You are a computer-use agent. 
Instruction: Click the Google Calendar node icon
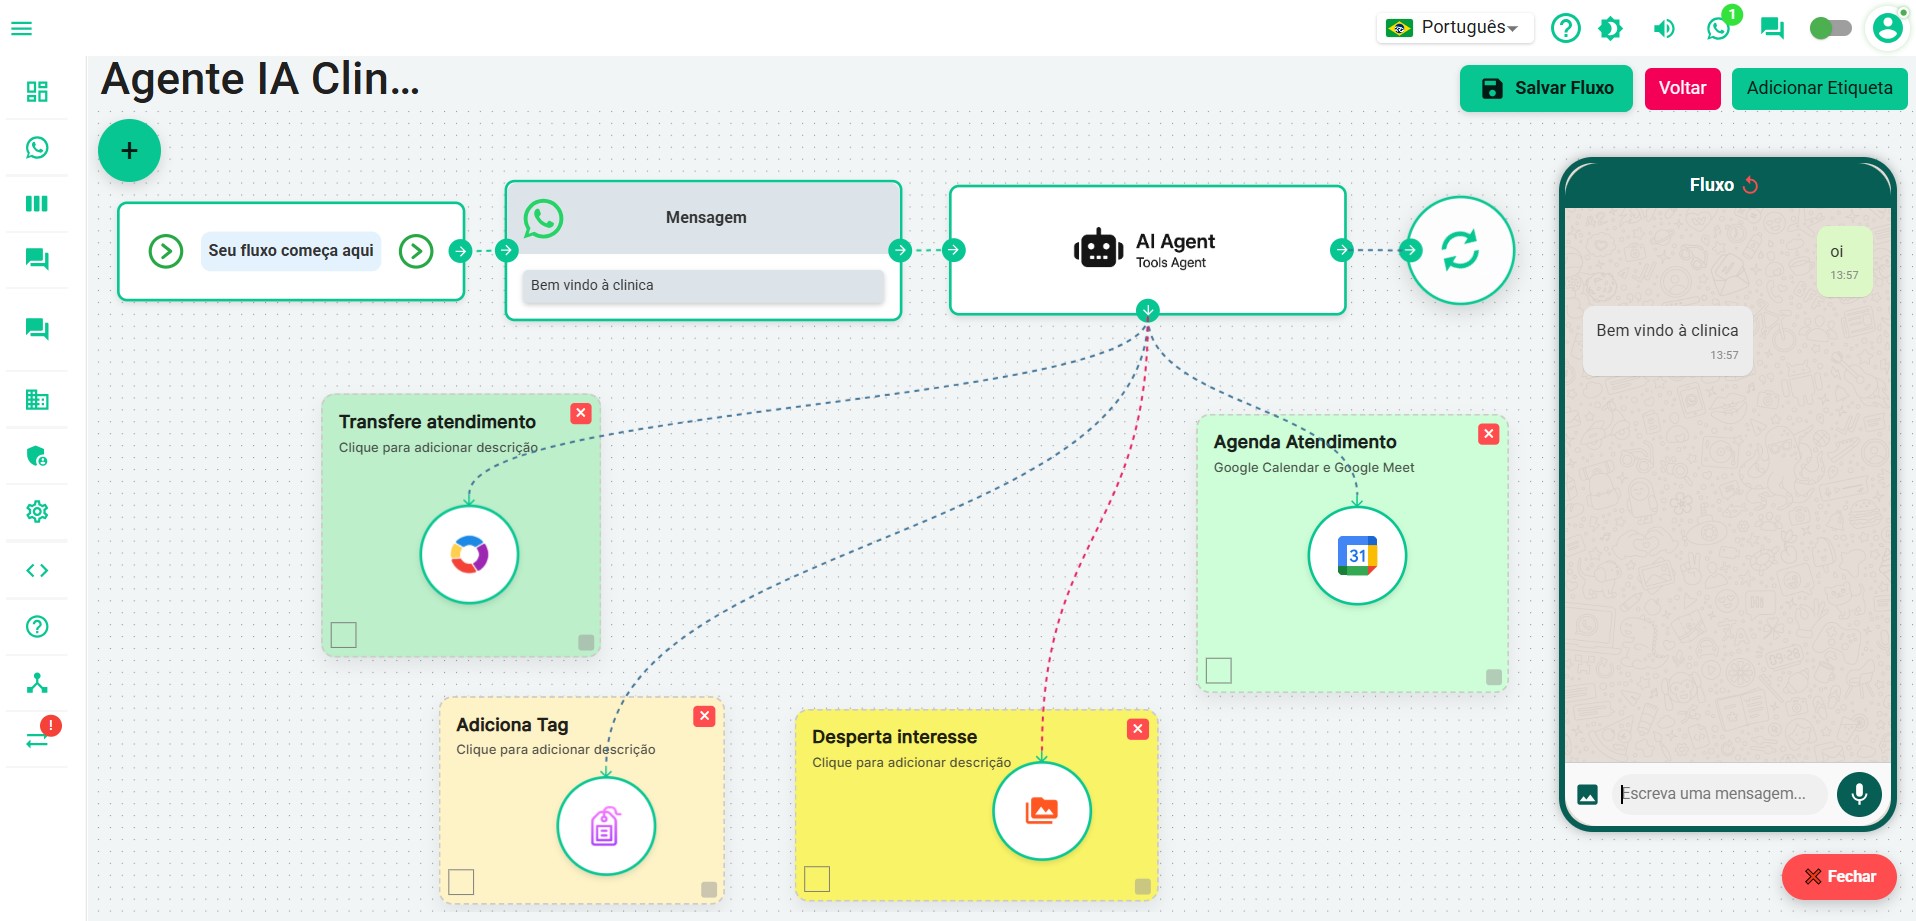click(1357, 555)
